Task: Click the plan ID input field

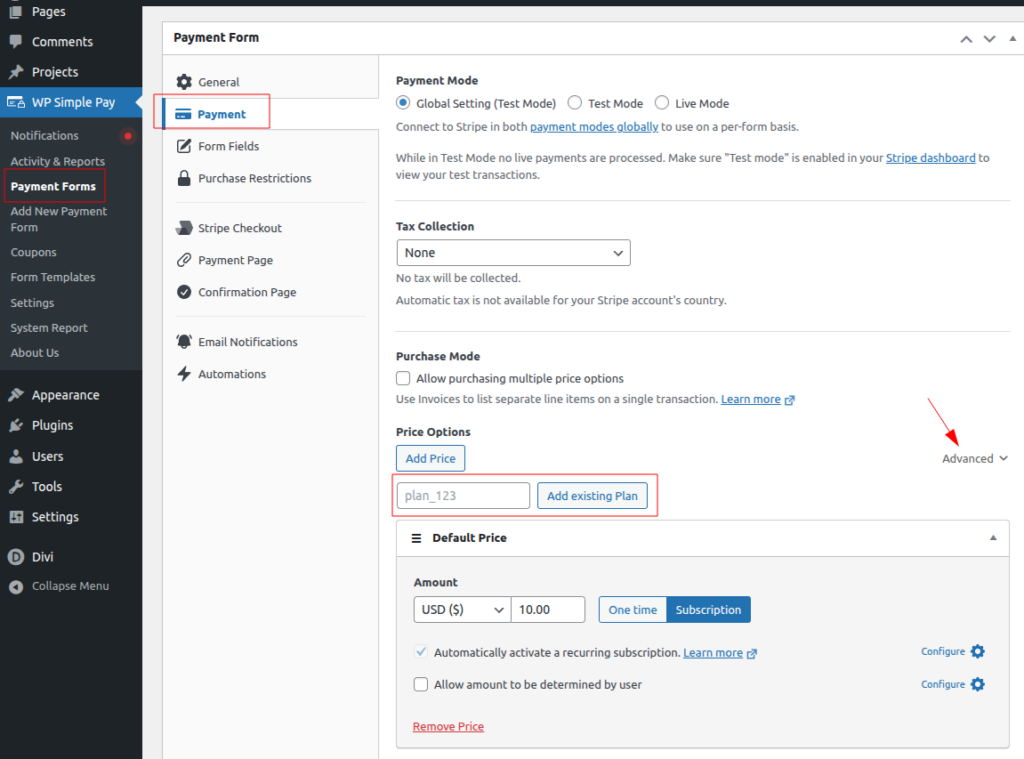Action: click(x=463, y=496)
